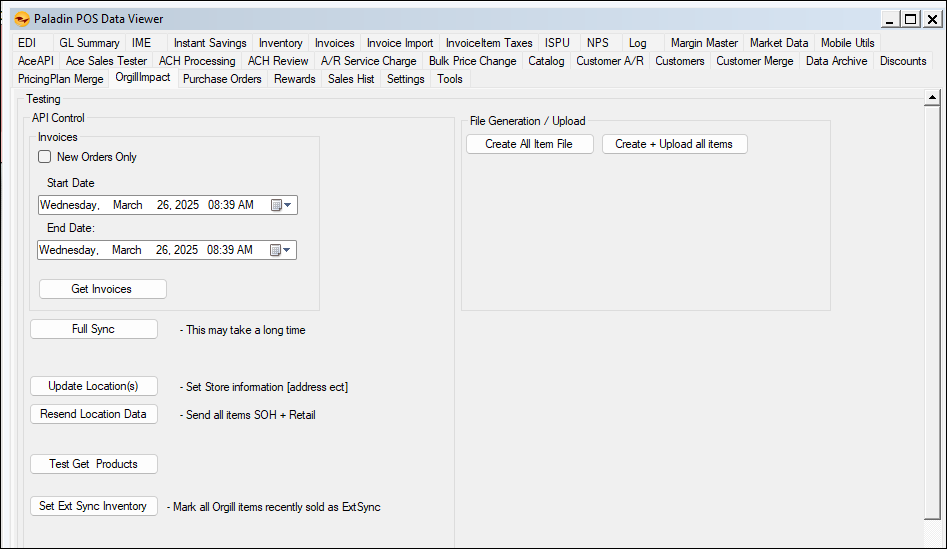
Task: Select the Customers tab
Action: [x=679, y=61]
